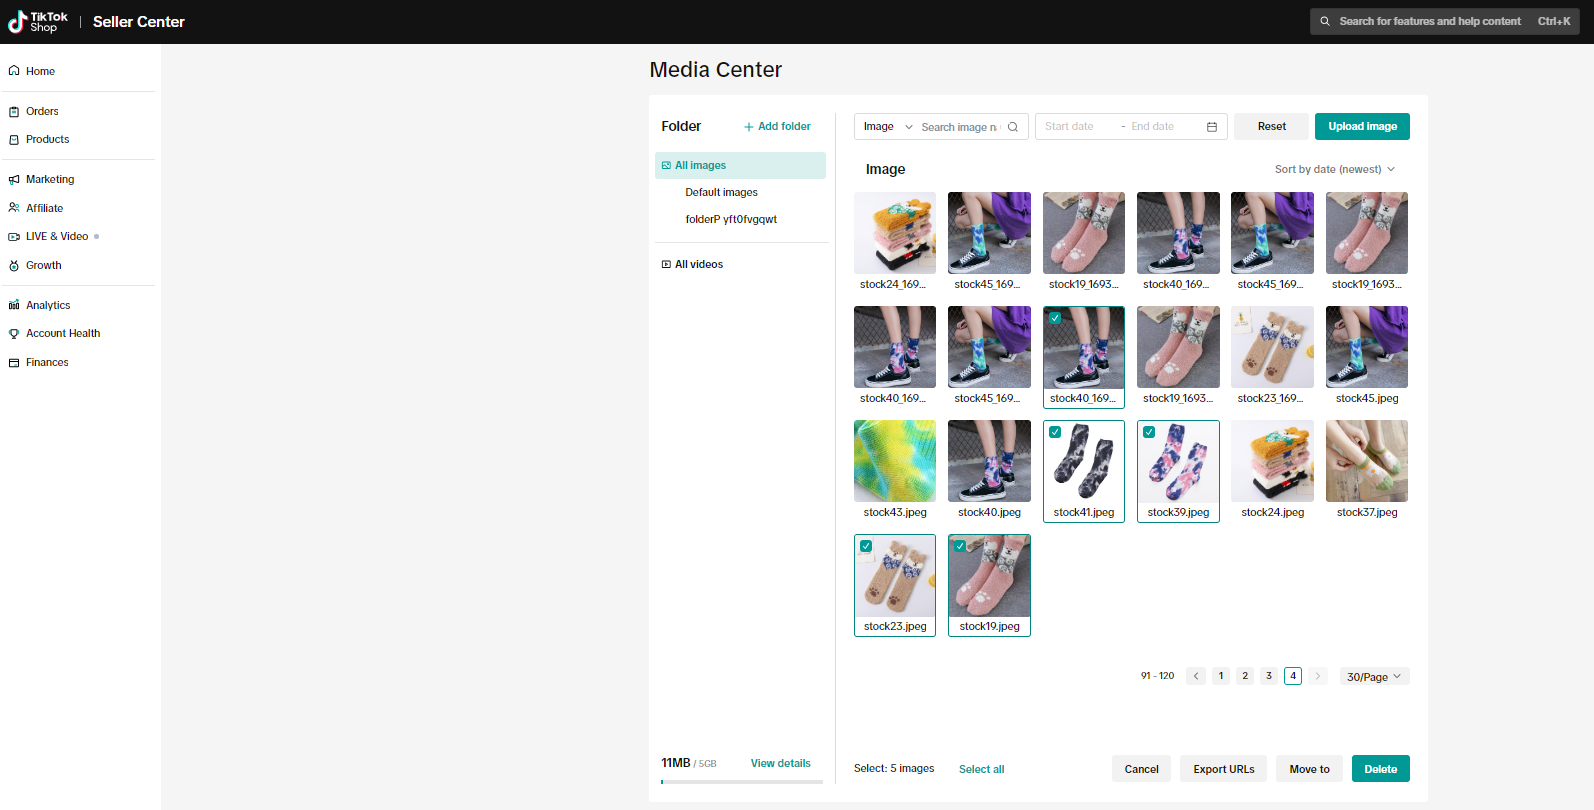Open Marketing via its megaphone icon

click(14, 180)
